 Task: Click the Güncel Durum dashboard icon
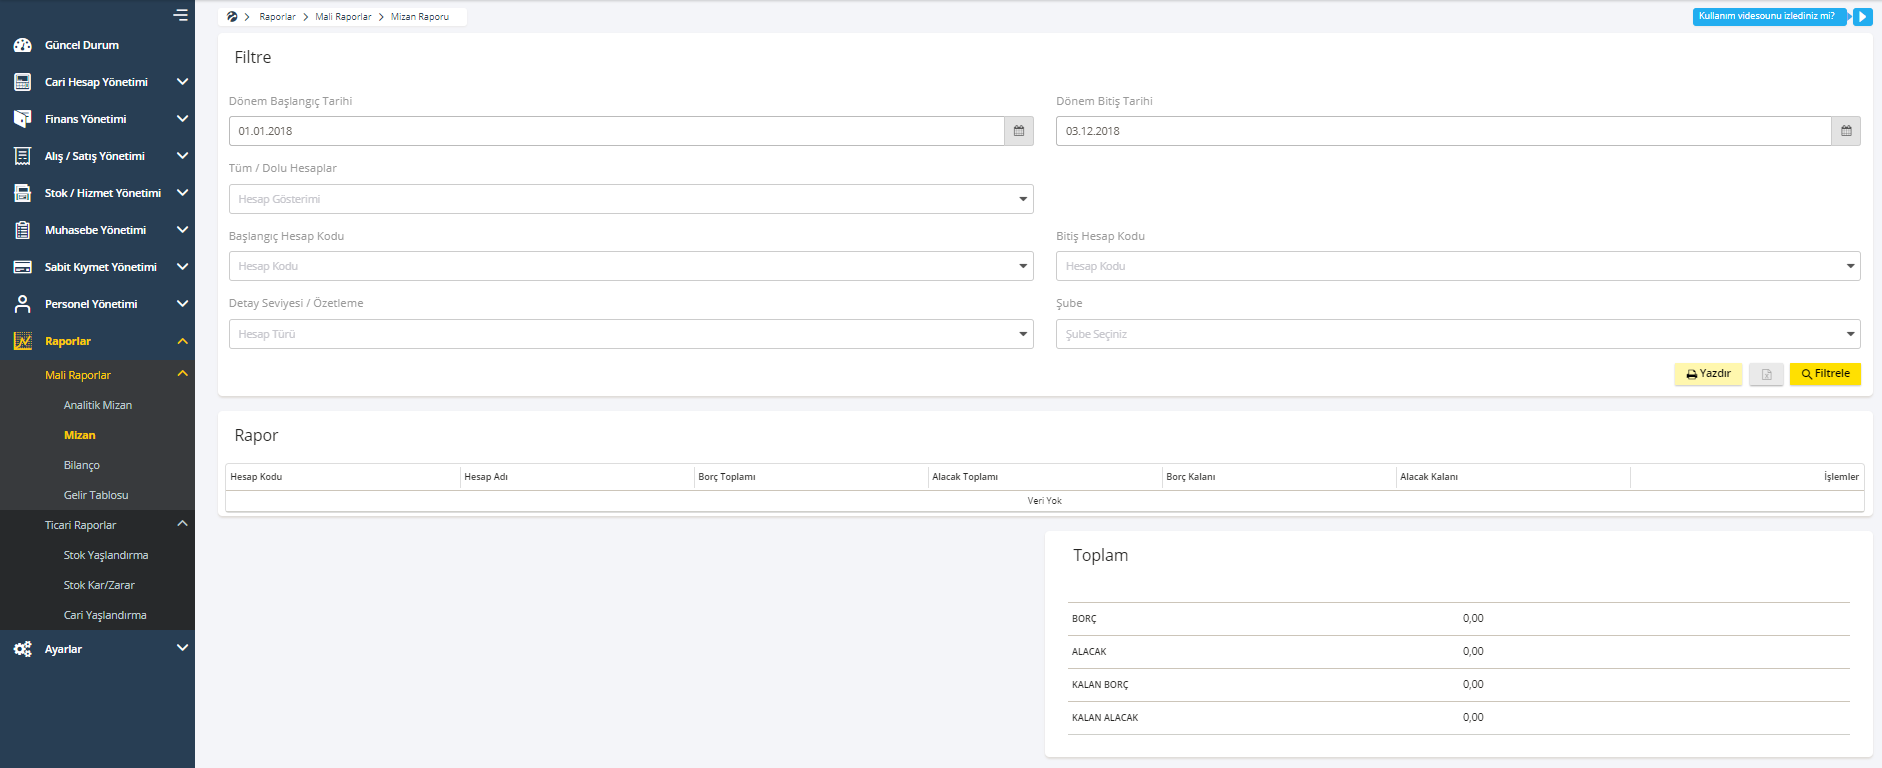22,45
